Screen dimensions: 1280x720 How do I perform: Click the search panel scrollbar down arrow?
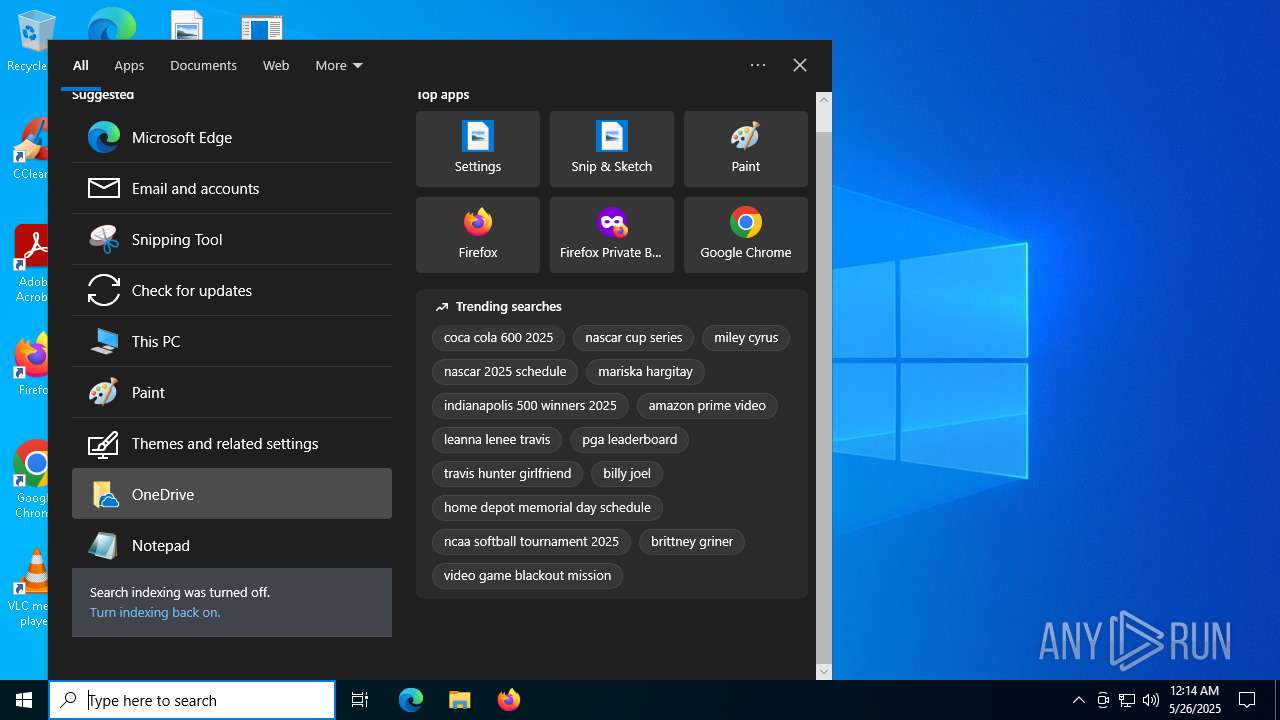tap(824, 672)
